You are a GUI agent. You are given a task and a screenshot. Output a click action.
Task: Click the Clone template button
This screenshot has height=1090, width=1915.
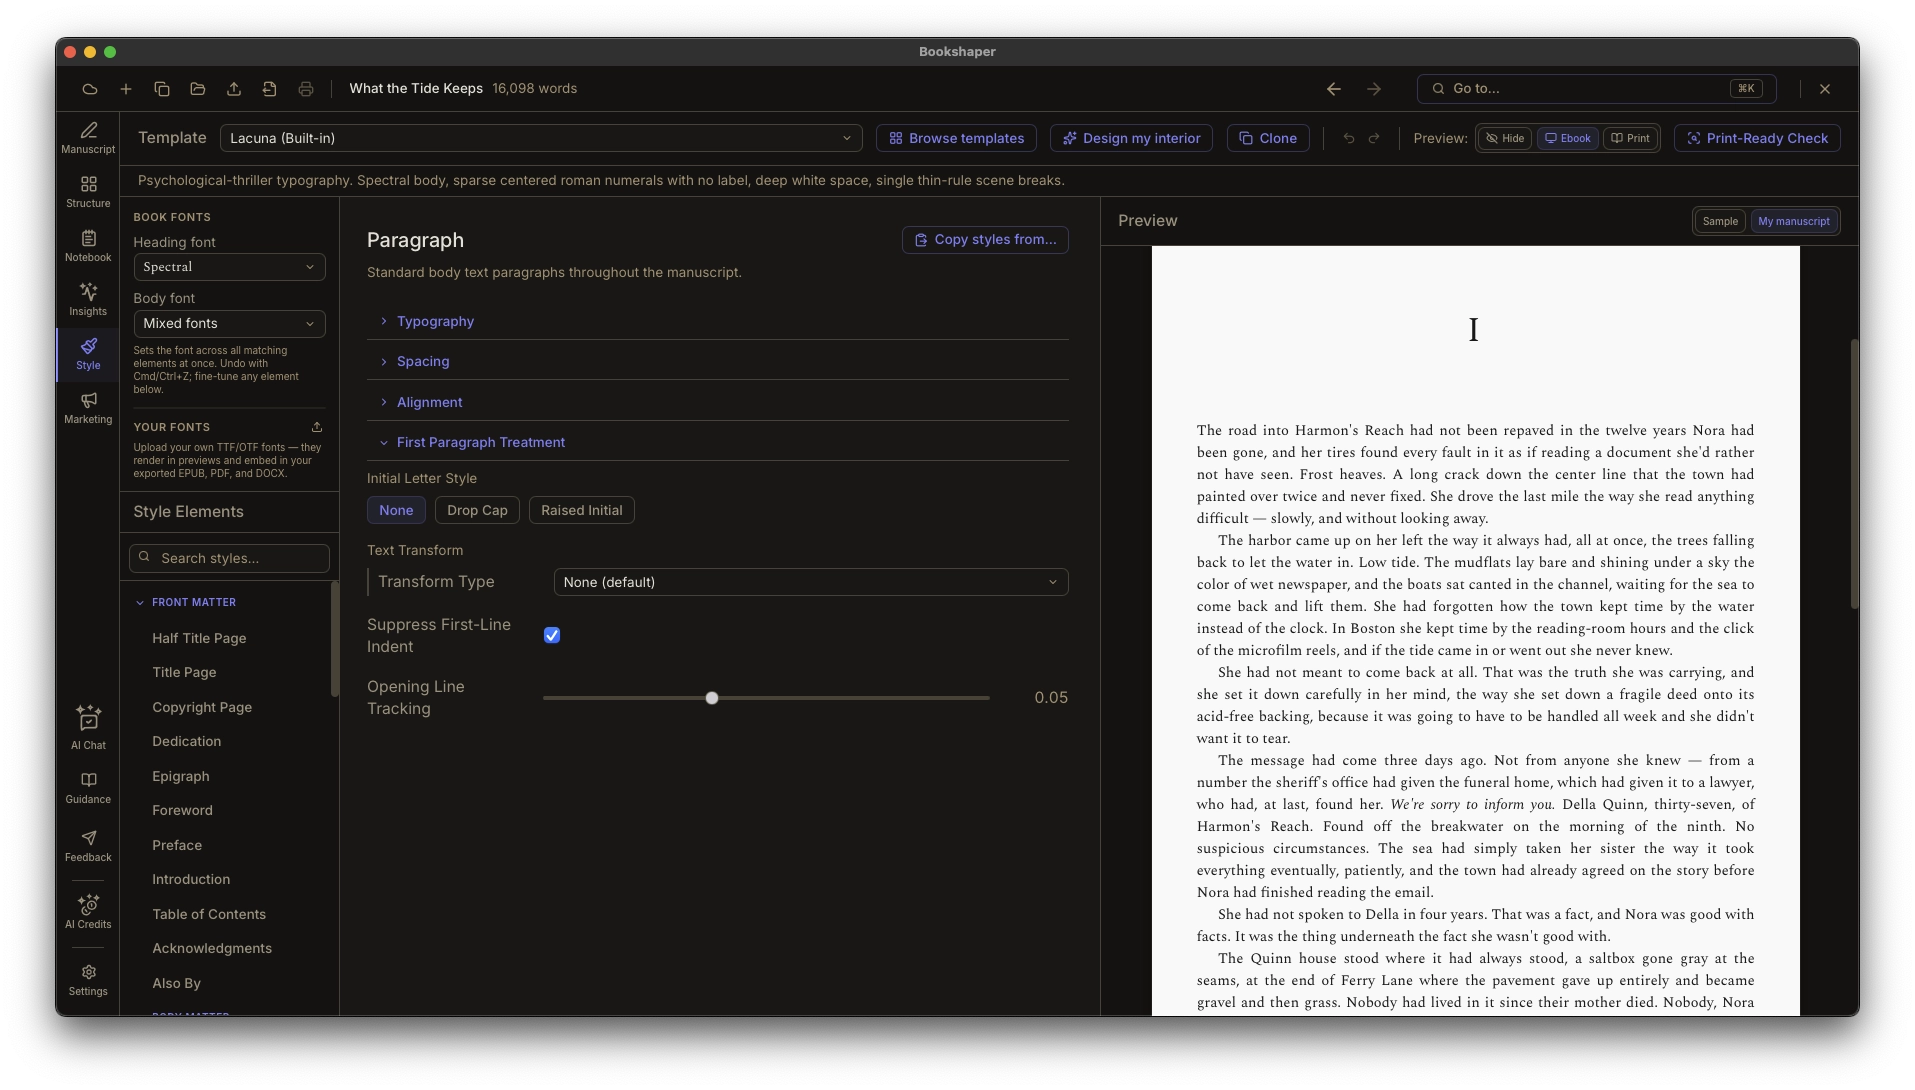tap(1268, 138)
